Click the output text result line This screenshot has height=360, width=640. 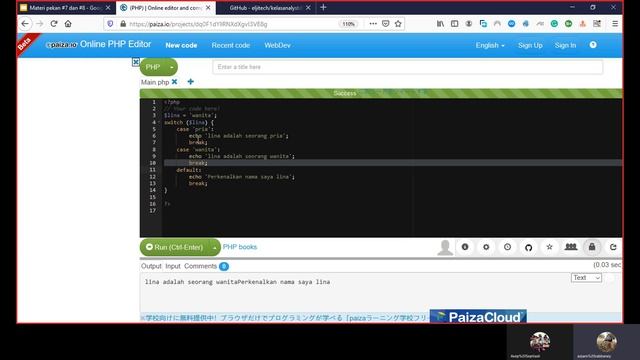(238, 282)
